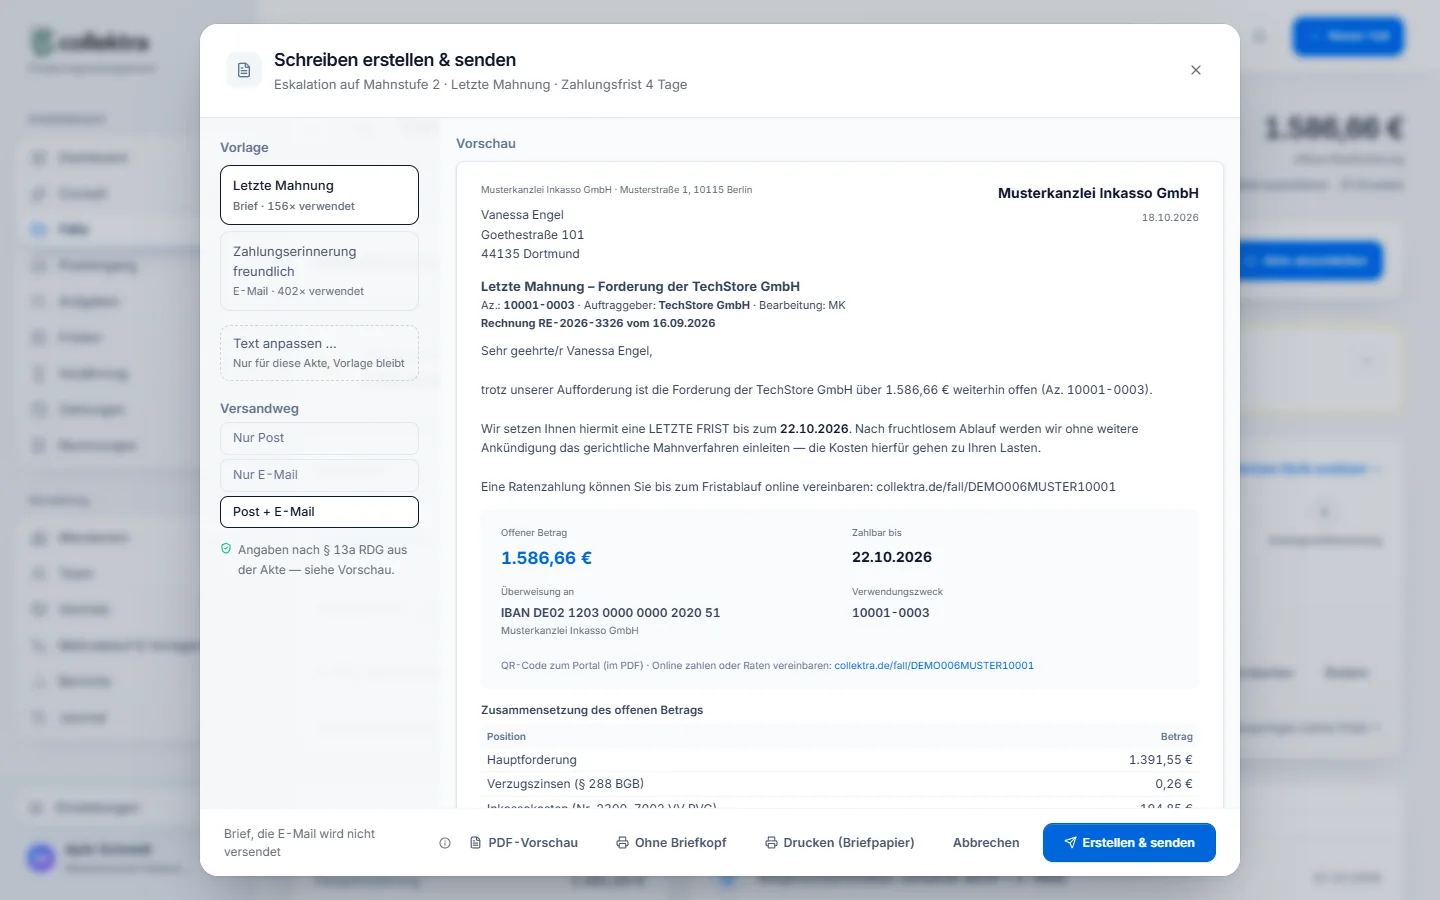The height and width of the screenshot is (900, 1440).
Task: Click the Goethestraße 101 address line
Action: point(532,235)
